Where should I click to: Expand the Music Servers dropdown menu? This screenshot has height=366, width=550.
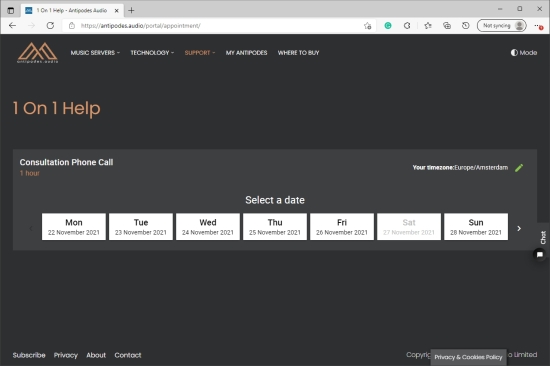(95, 53)
